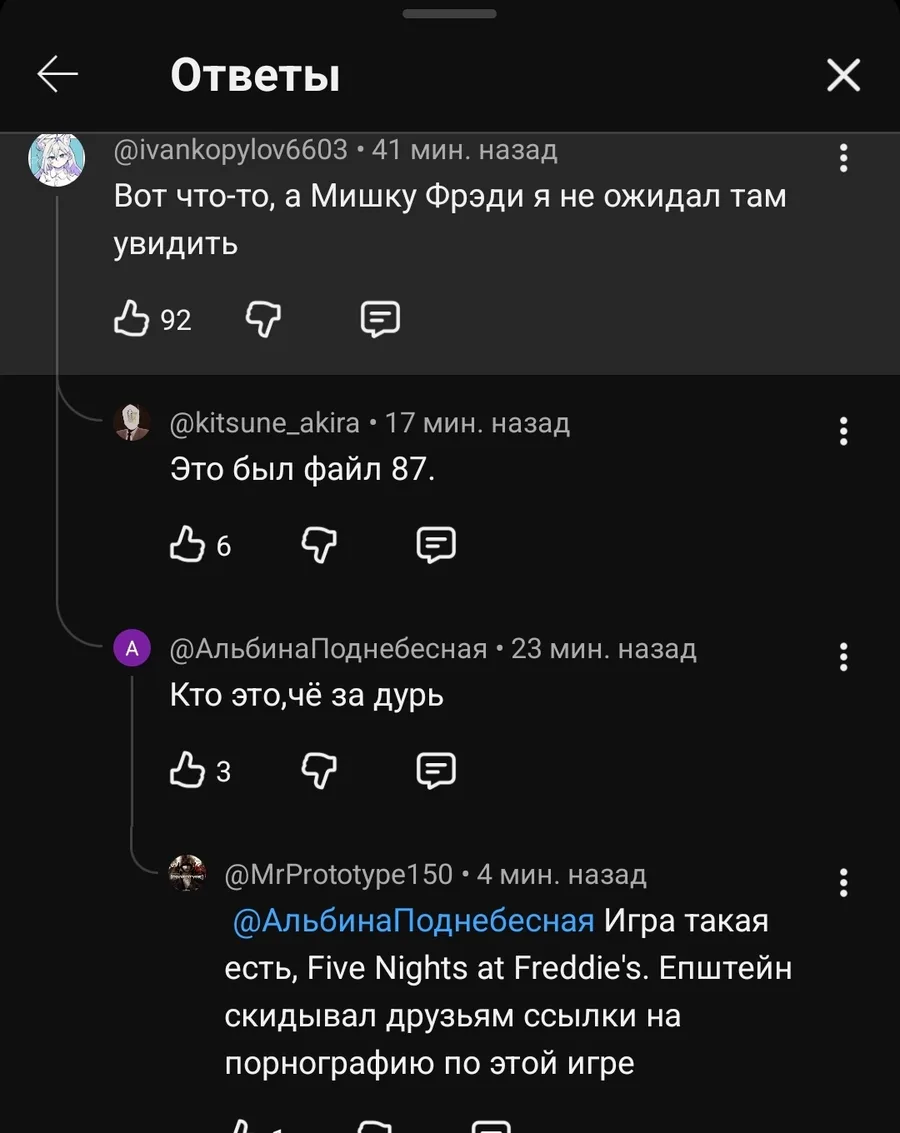Grab the drag handle at the top
The height and width of the screenshot is (1133, 900).
pyautogui.click(x=450, y=14)
